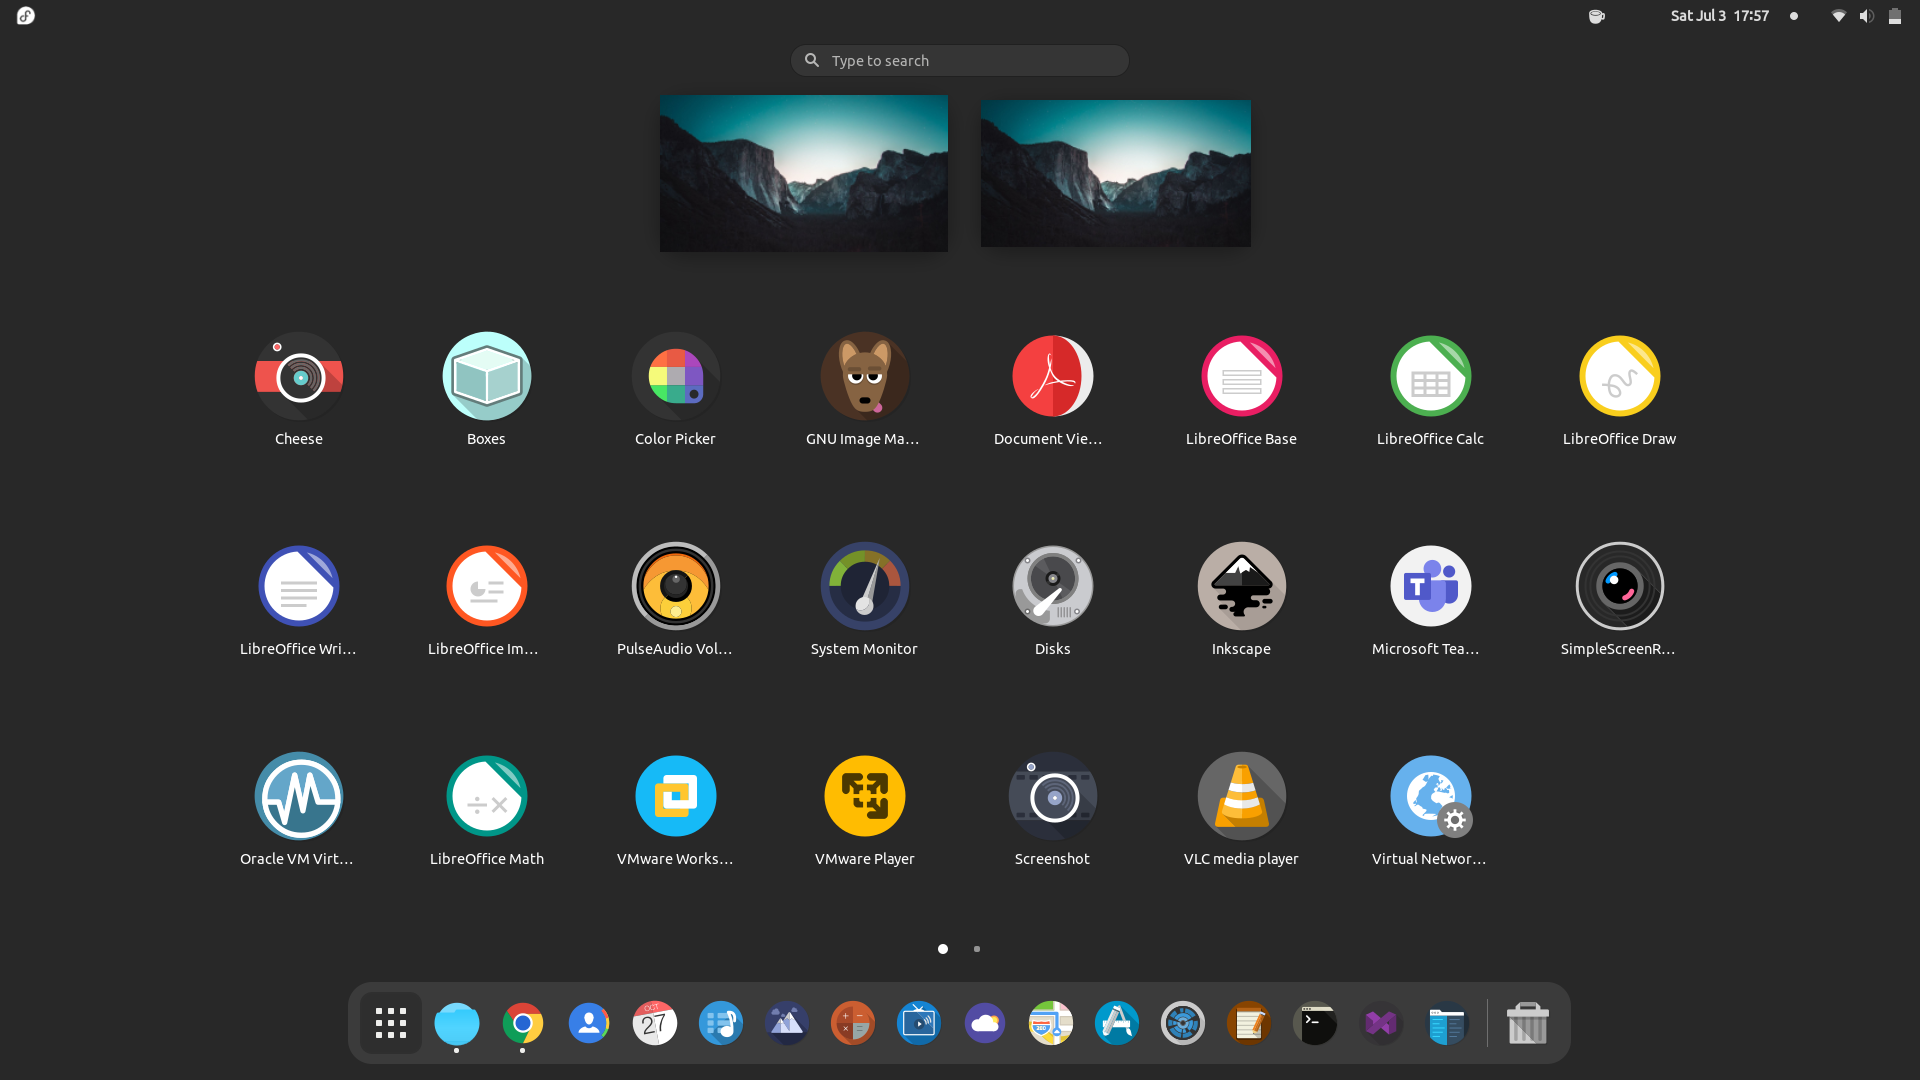Launch System Monitor
This screenshot has height=1080, width=1920.
point(864,587)
